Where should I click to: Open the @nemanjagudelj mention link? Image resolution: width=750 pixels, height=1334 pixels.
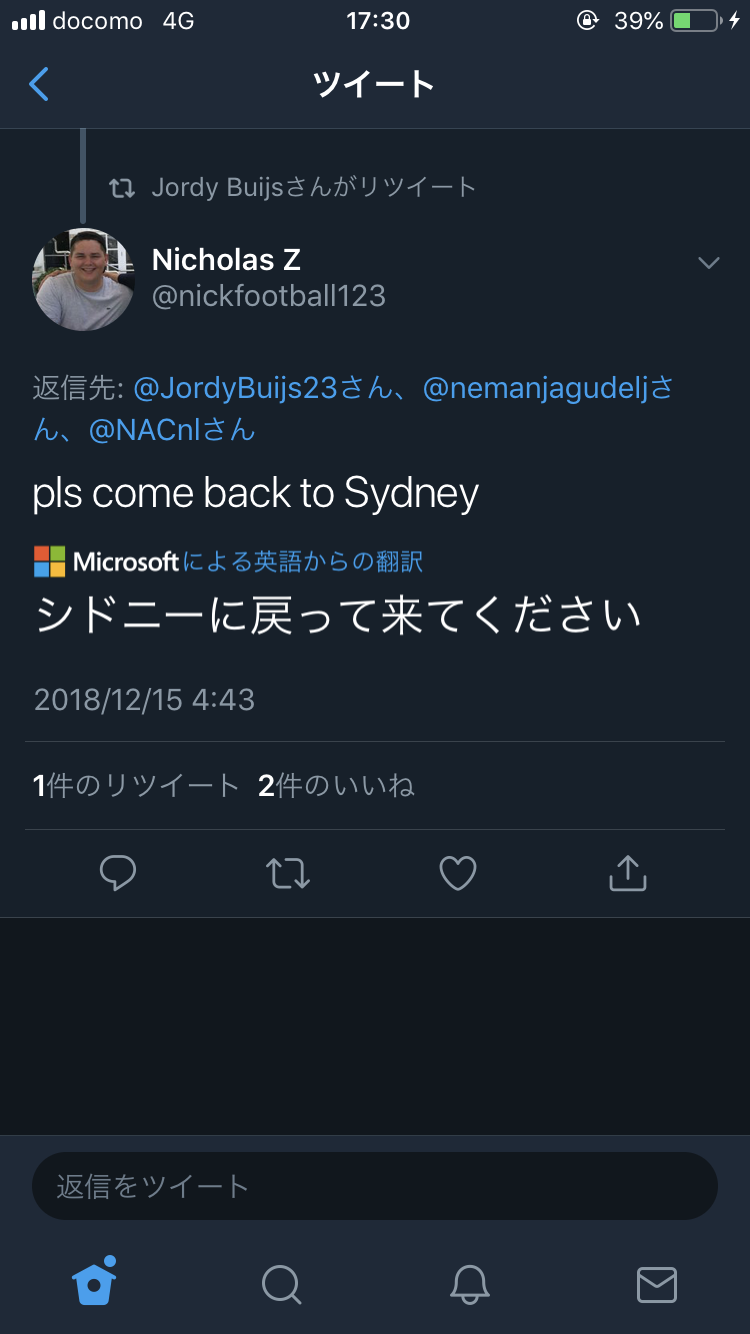[535, 388]
